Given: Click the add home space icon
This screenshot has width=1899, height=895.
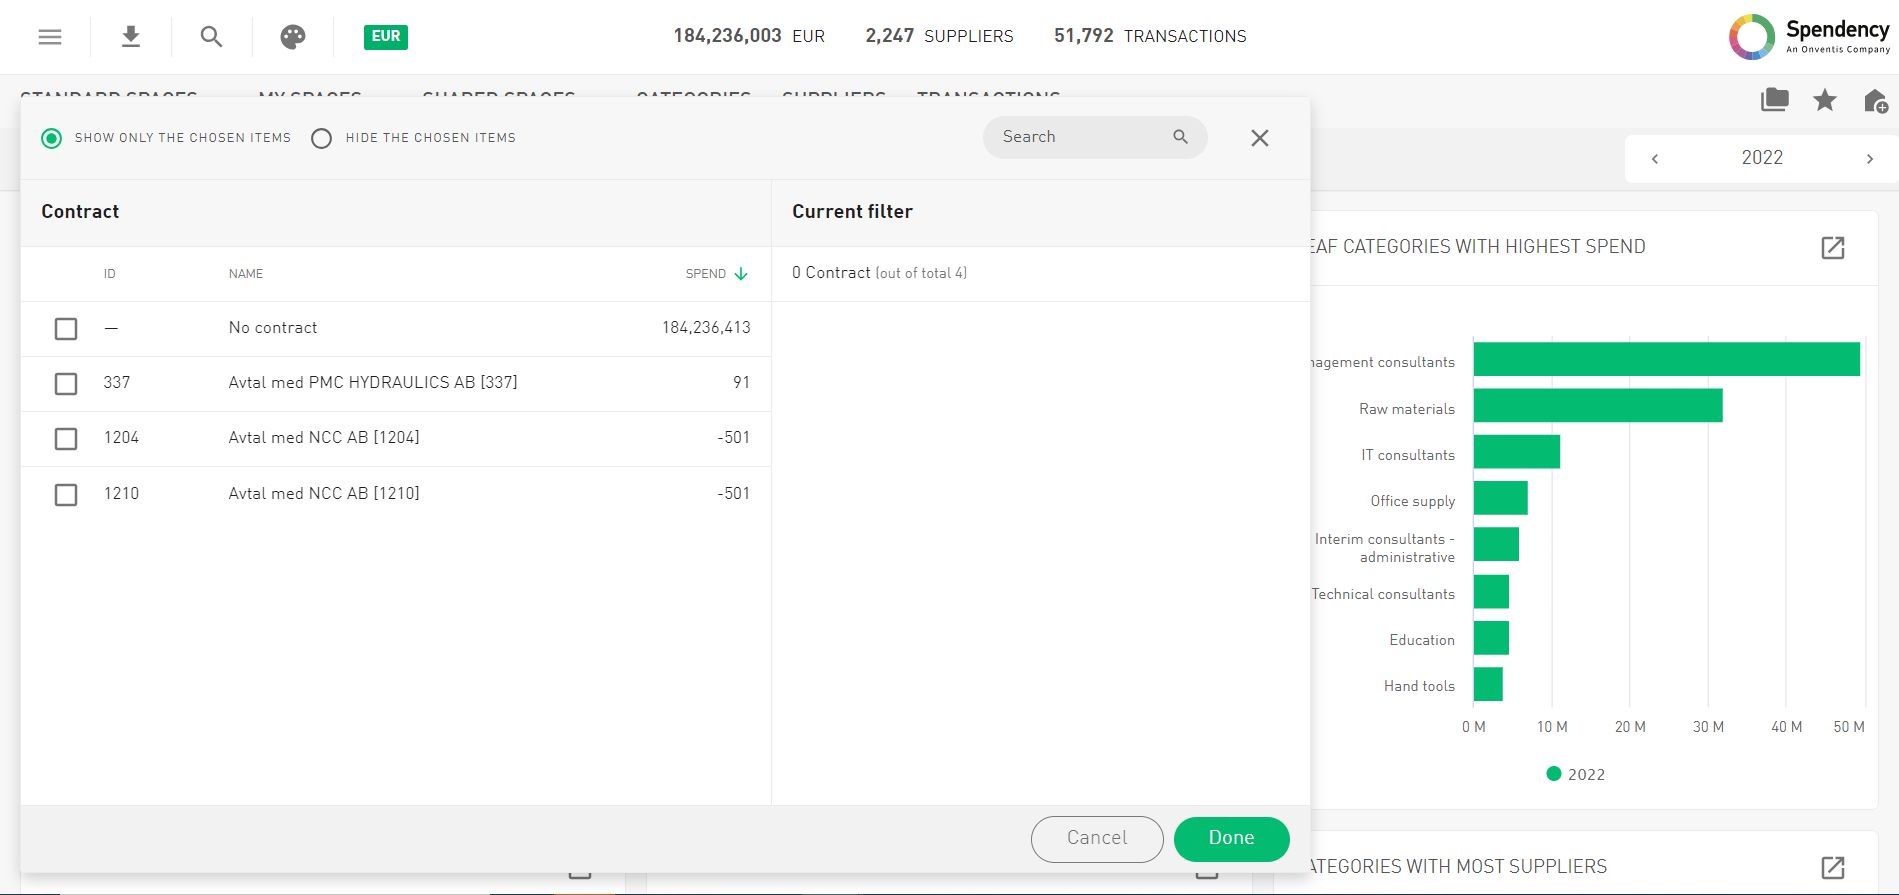Looking at the screenshot, I should tap(1875, 101).
